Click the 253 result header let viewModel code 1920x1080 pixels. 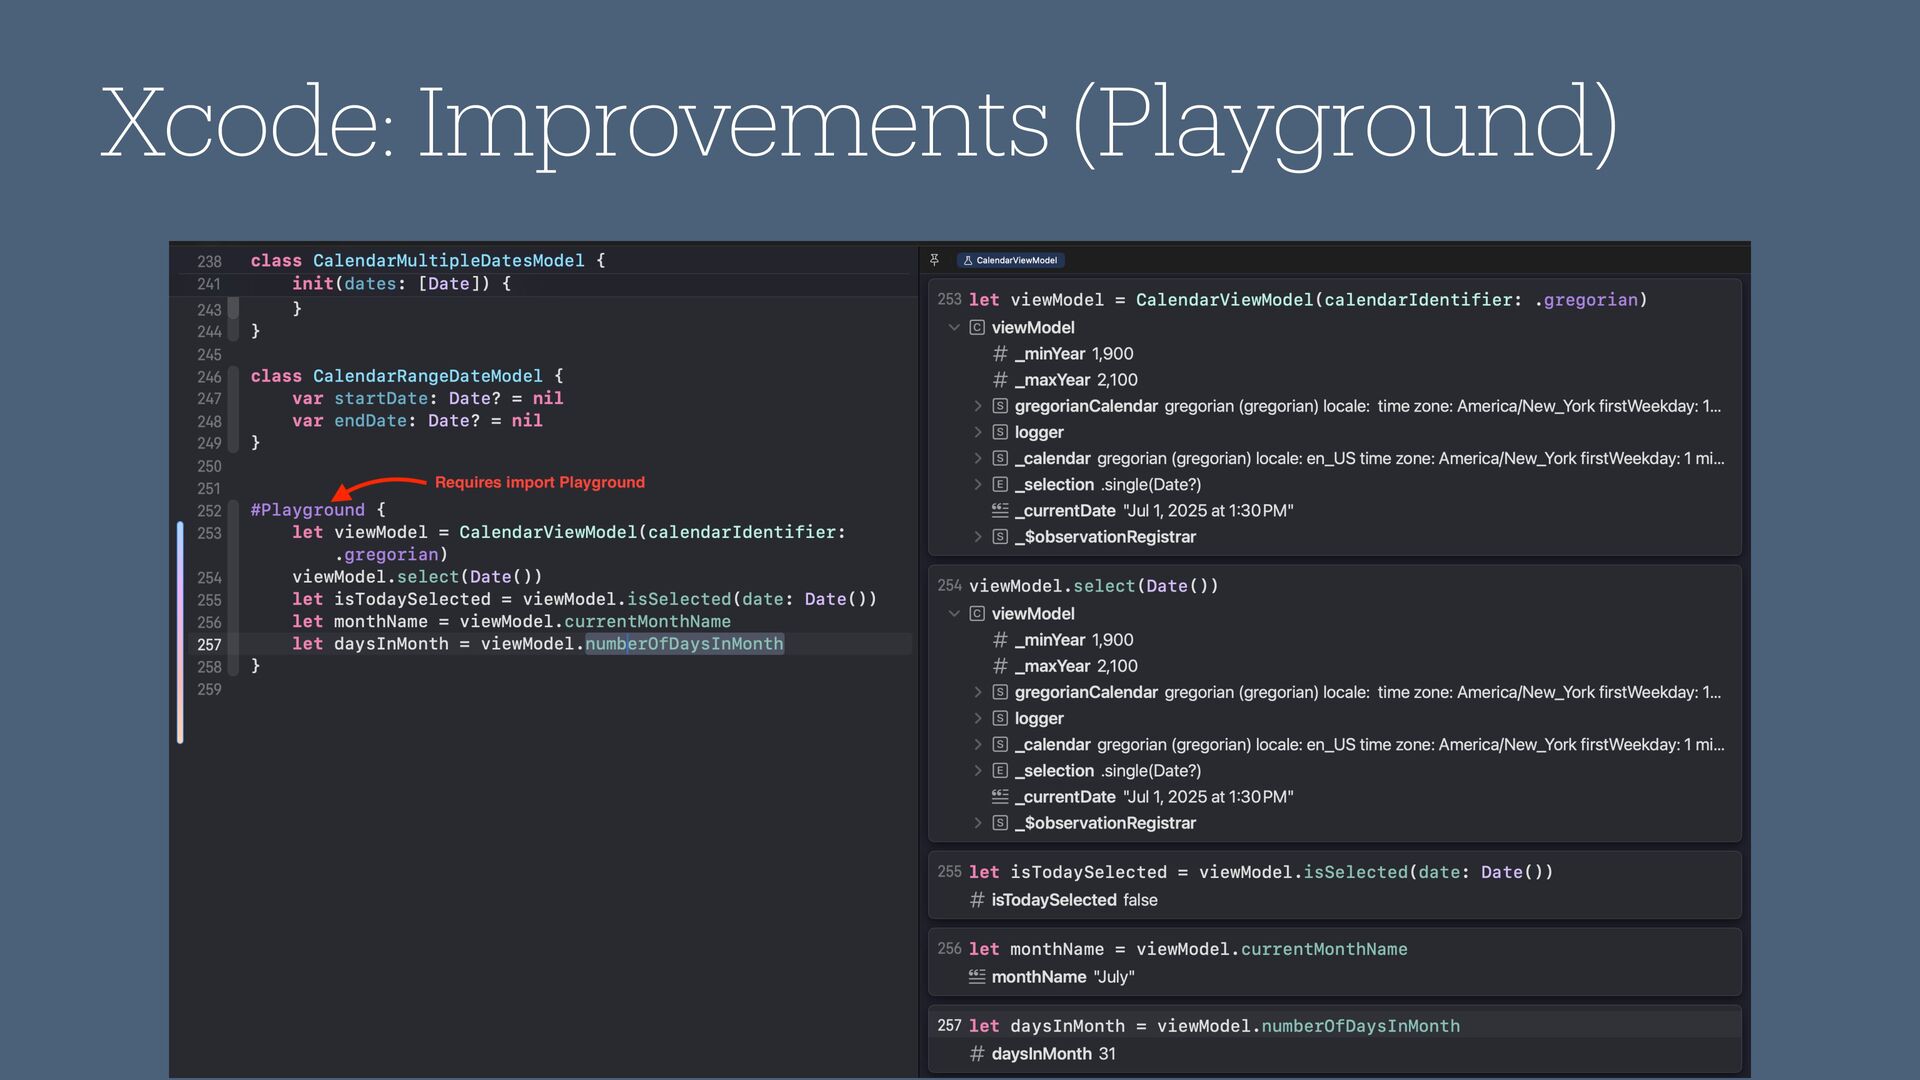point(1308,299)
